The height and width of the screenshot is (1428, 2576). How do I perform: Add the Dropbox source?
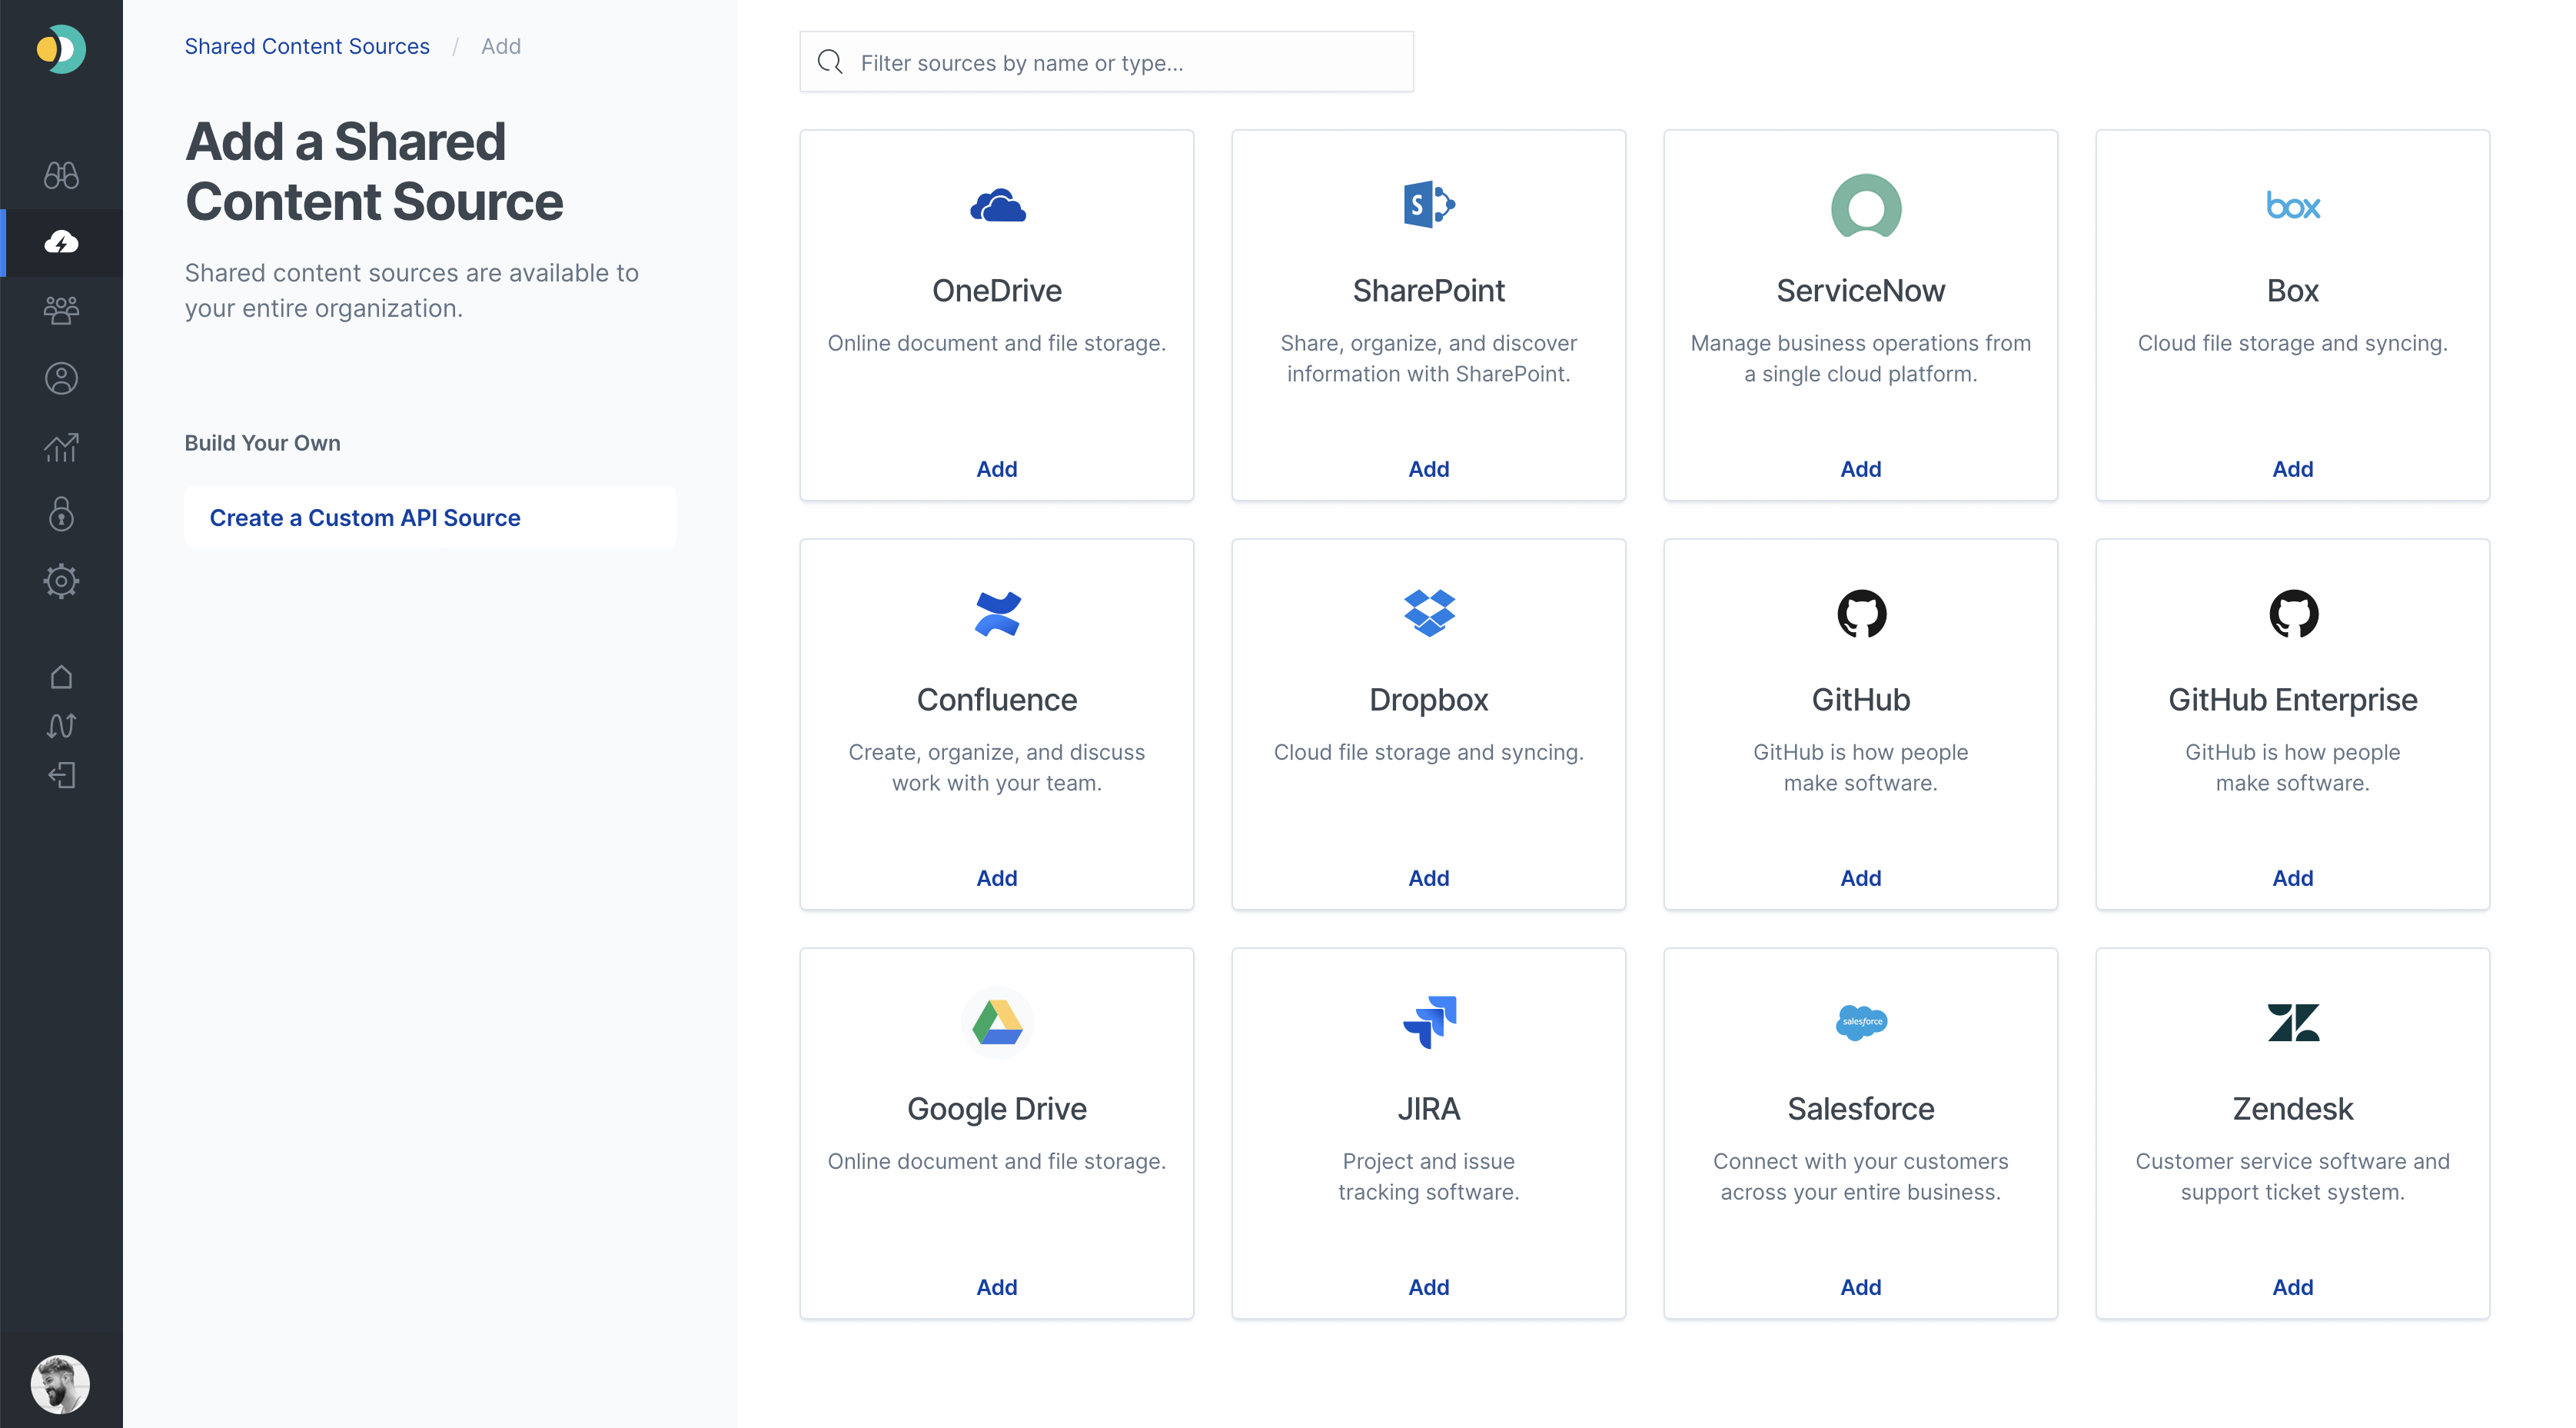tap(1428, 878)
